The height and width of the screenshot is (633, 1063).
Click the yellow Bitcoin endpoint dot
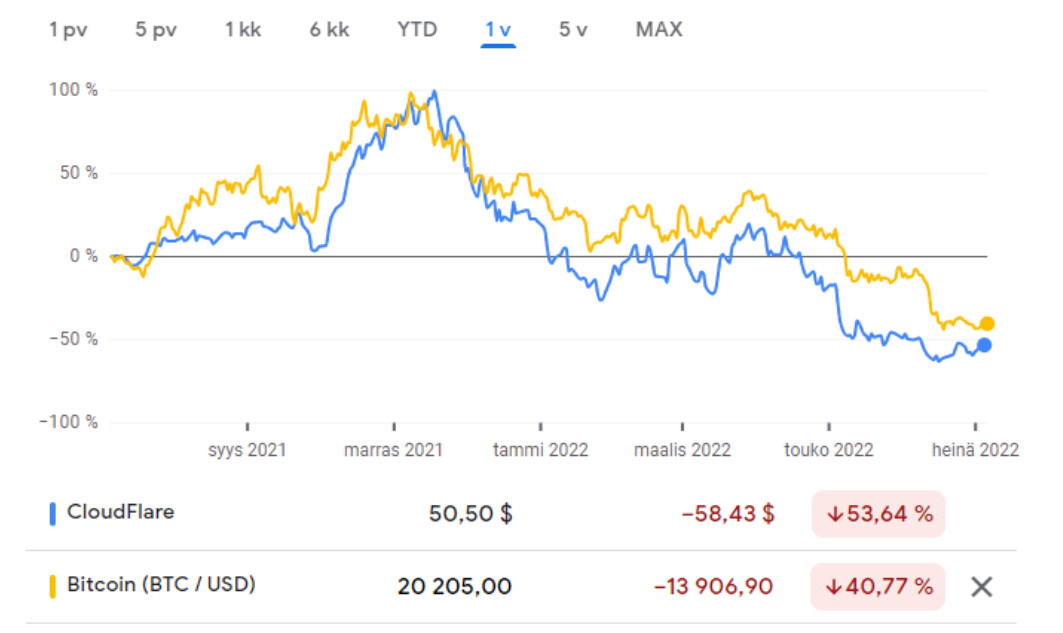coord(987,323)
